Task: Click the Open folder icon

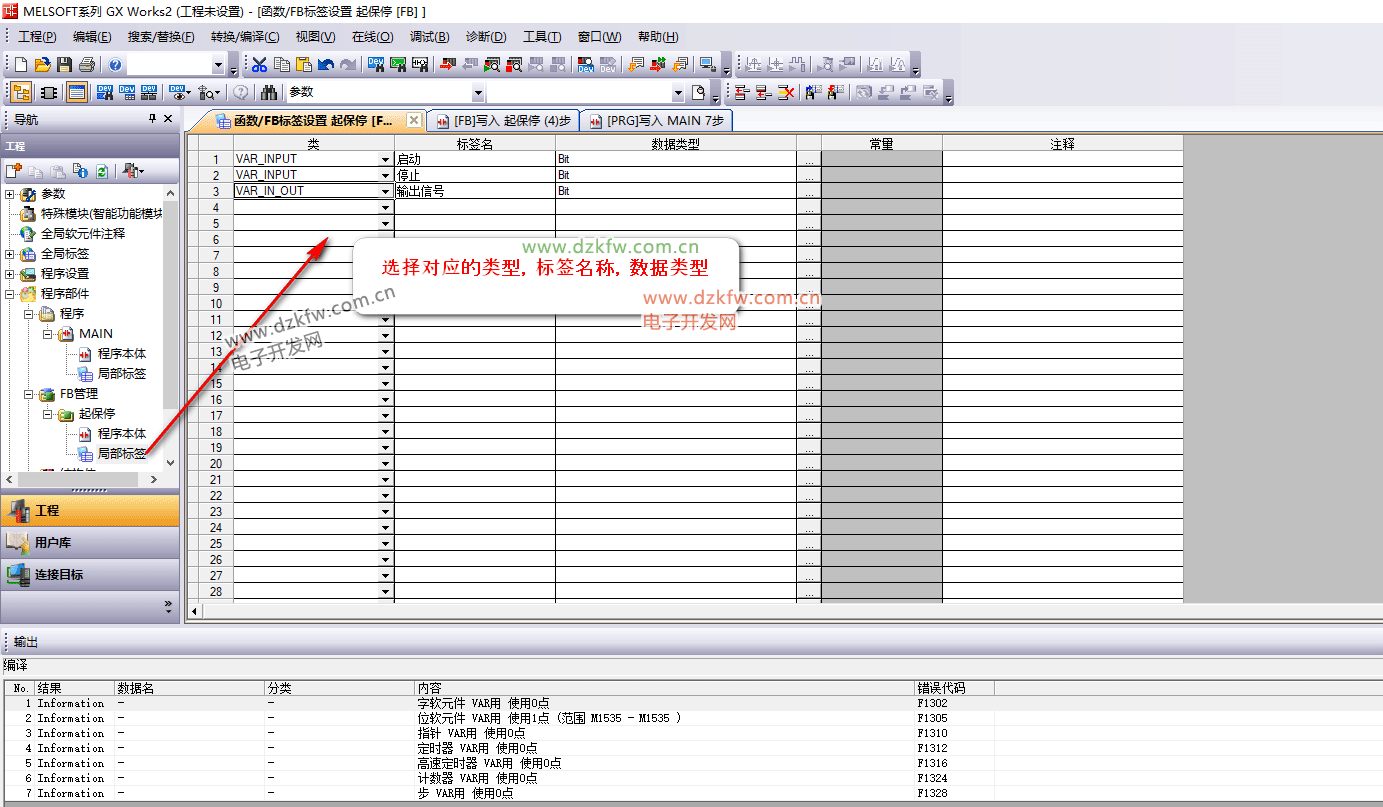Action: [42, 65]
